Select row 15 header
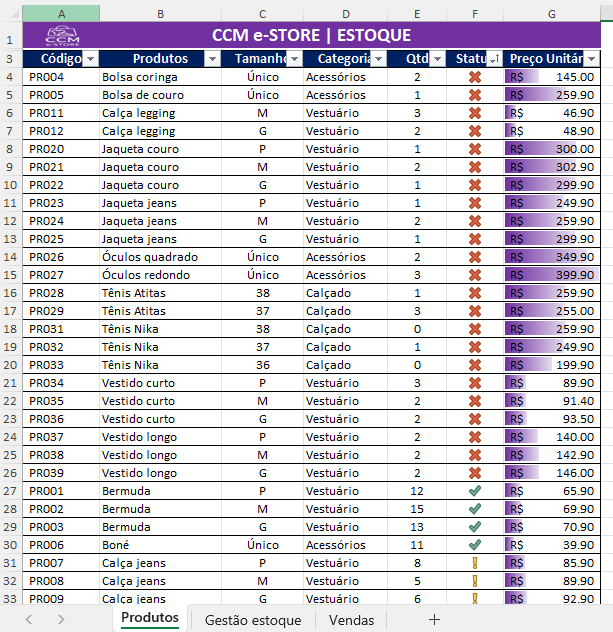The width and height of the screenshot is (613, 632). click(x=10, y=275)
